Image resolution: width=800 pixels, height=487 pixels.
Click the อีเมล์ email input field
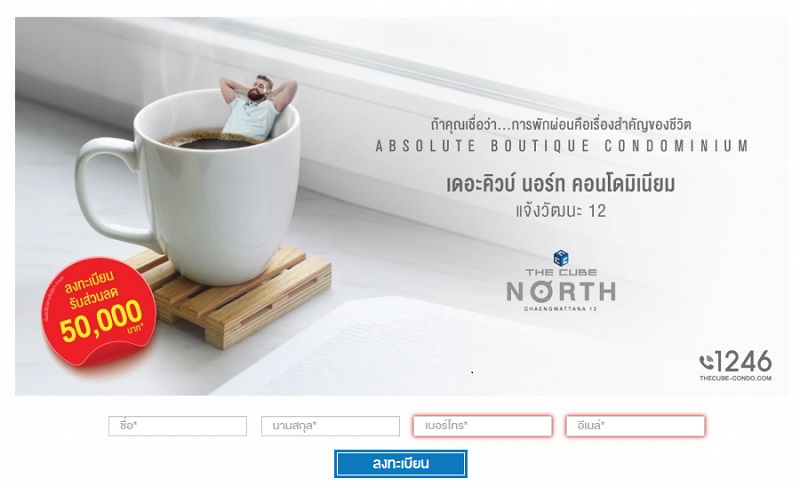[x=635, y=426]
